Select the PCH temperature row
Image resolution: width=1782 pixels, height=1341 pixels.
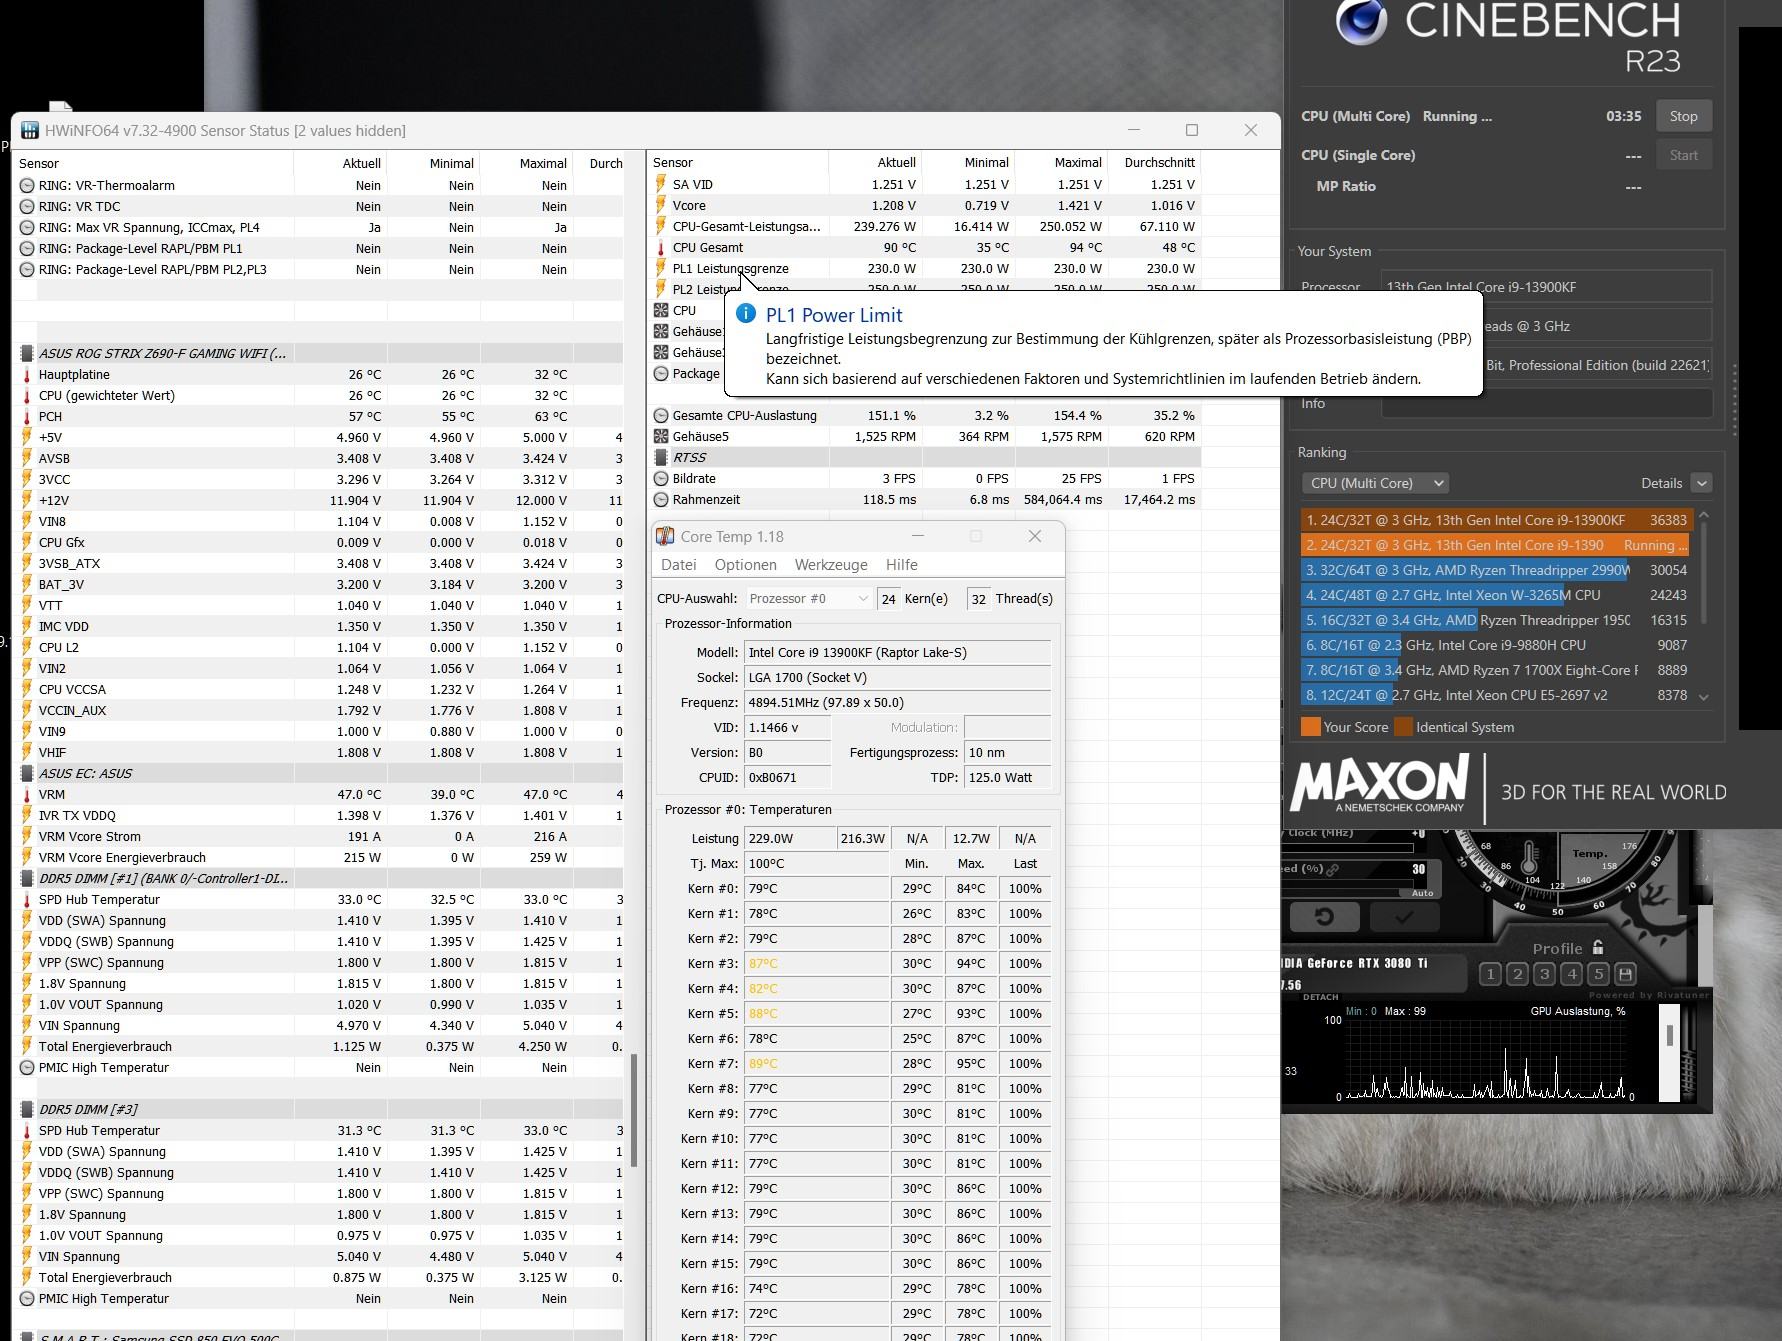[320, 416]
